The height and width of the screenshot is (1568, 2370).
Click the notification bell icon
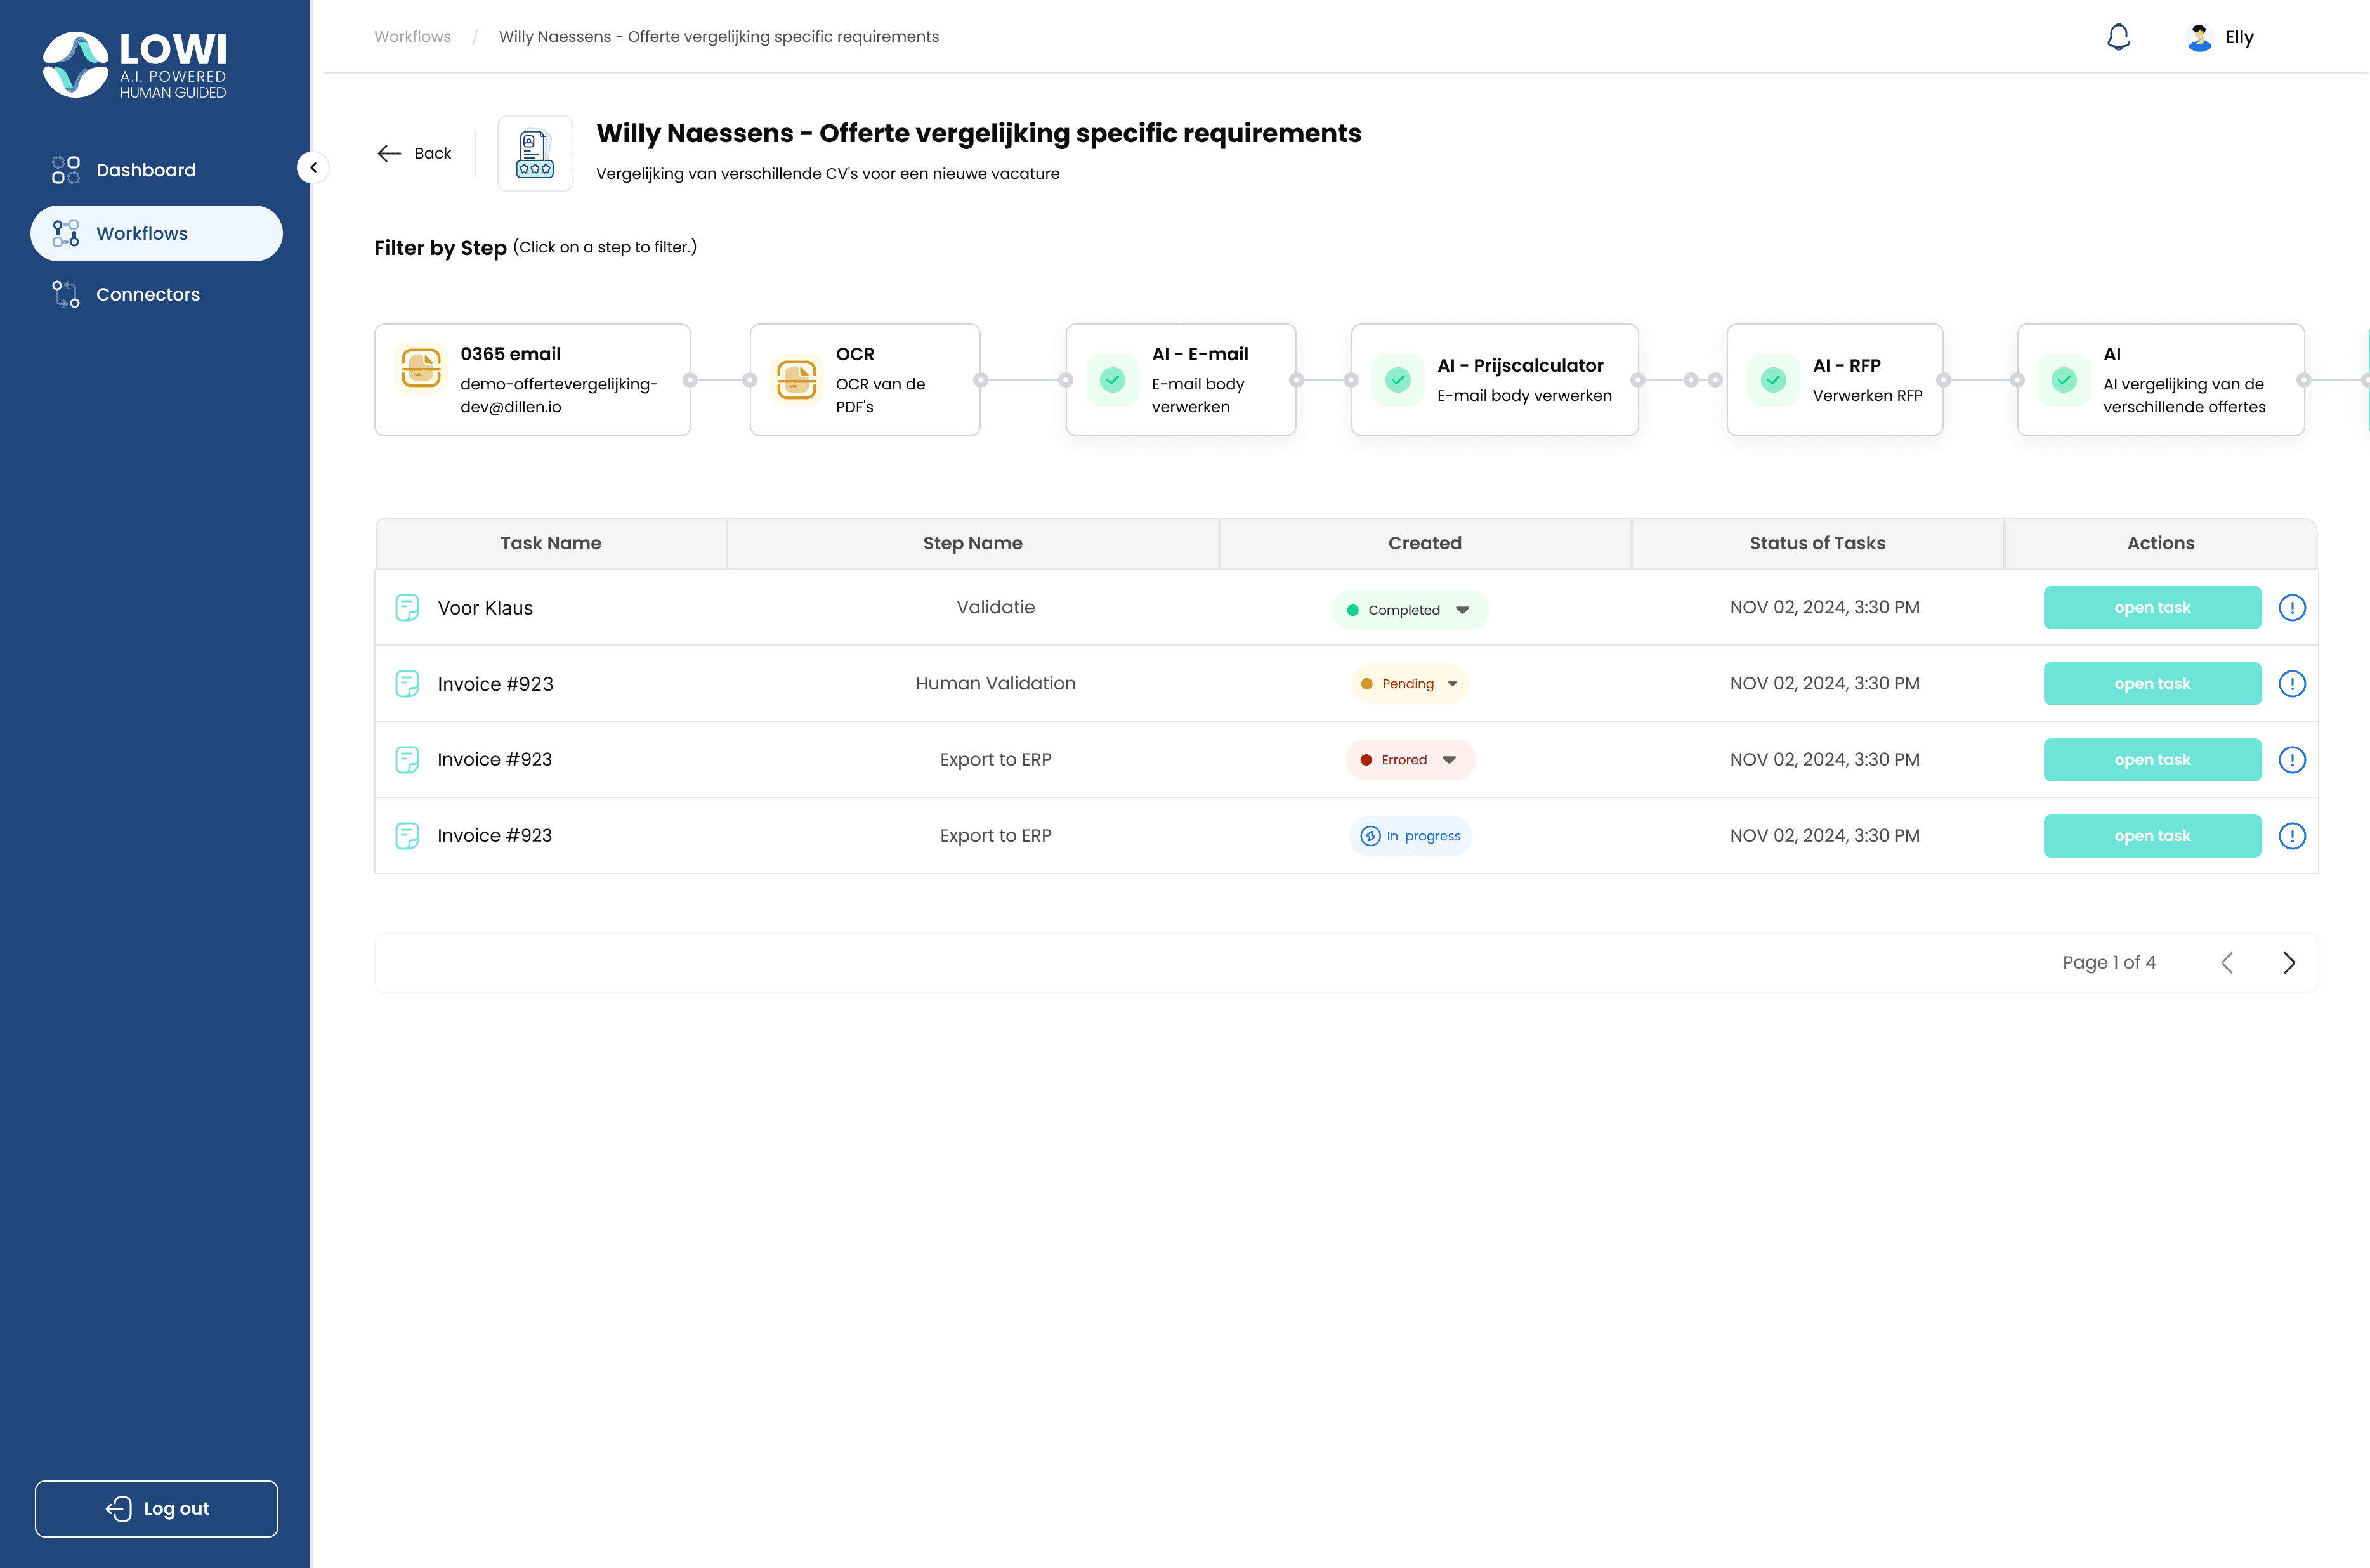coord(2118,37)
